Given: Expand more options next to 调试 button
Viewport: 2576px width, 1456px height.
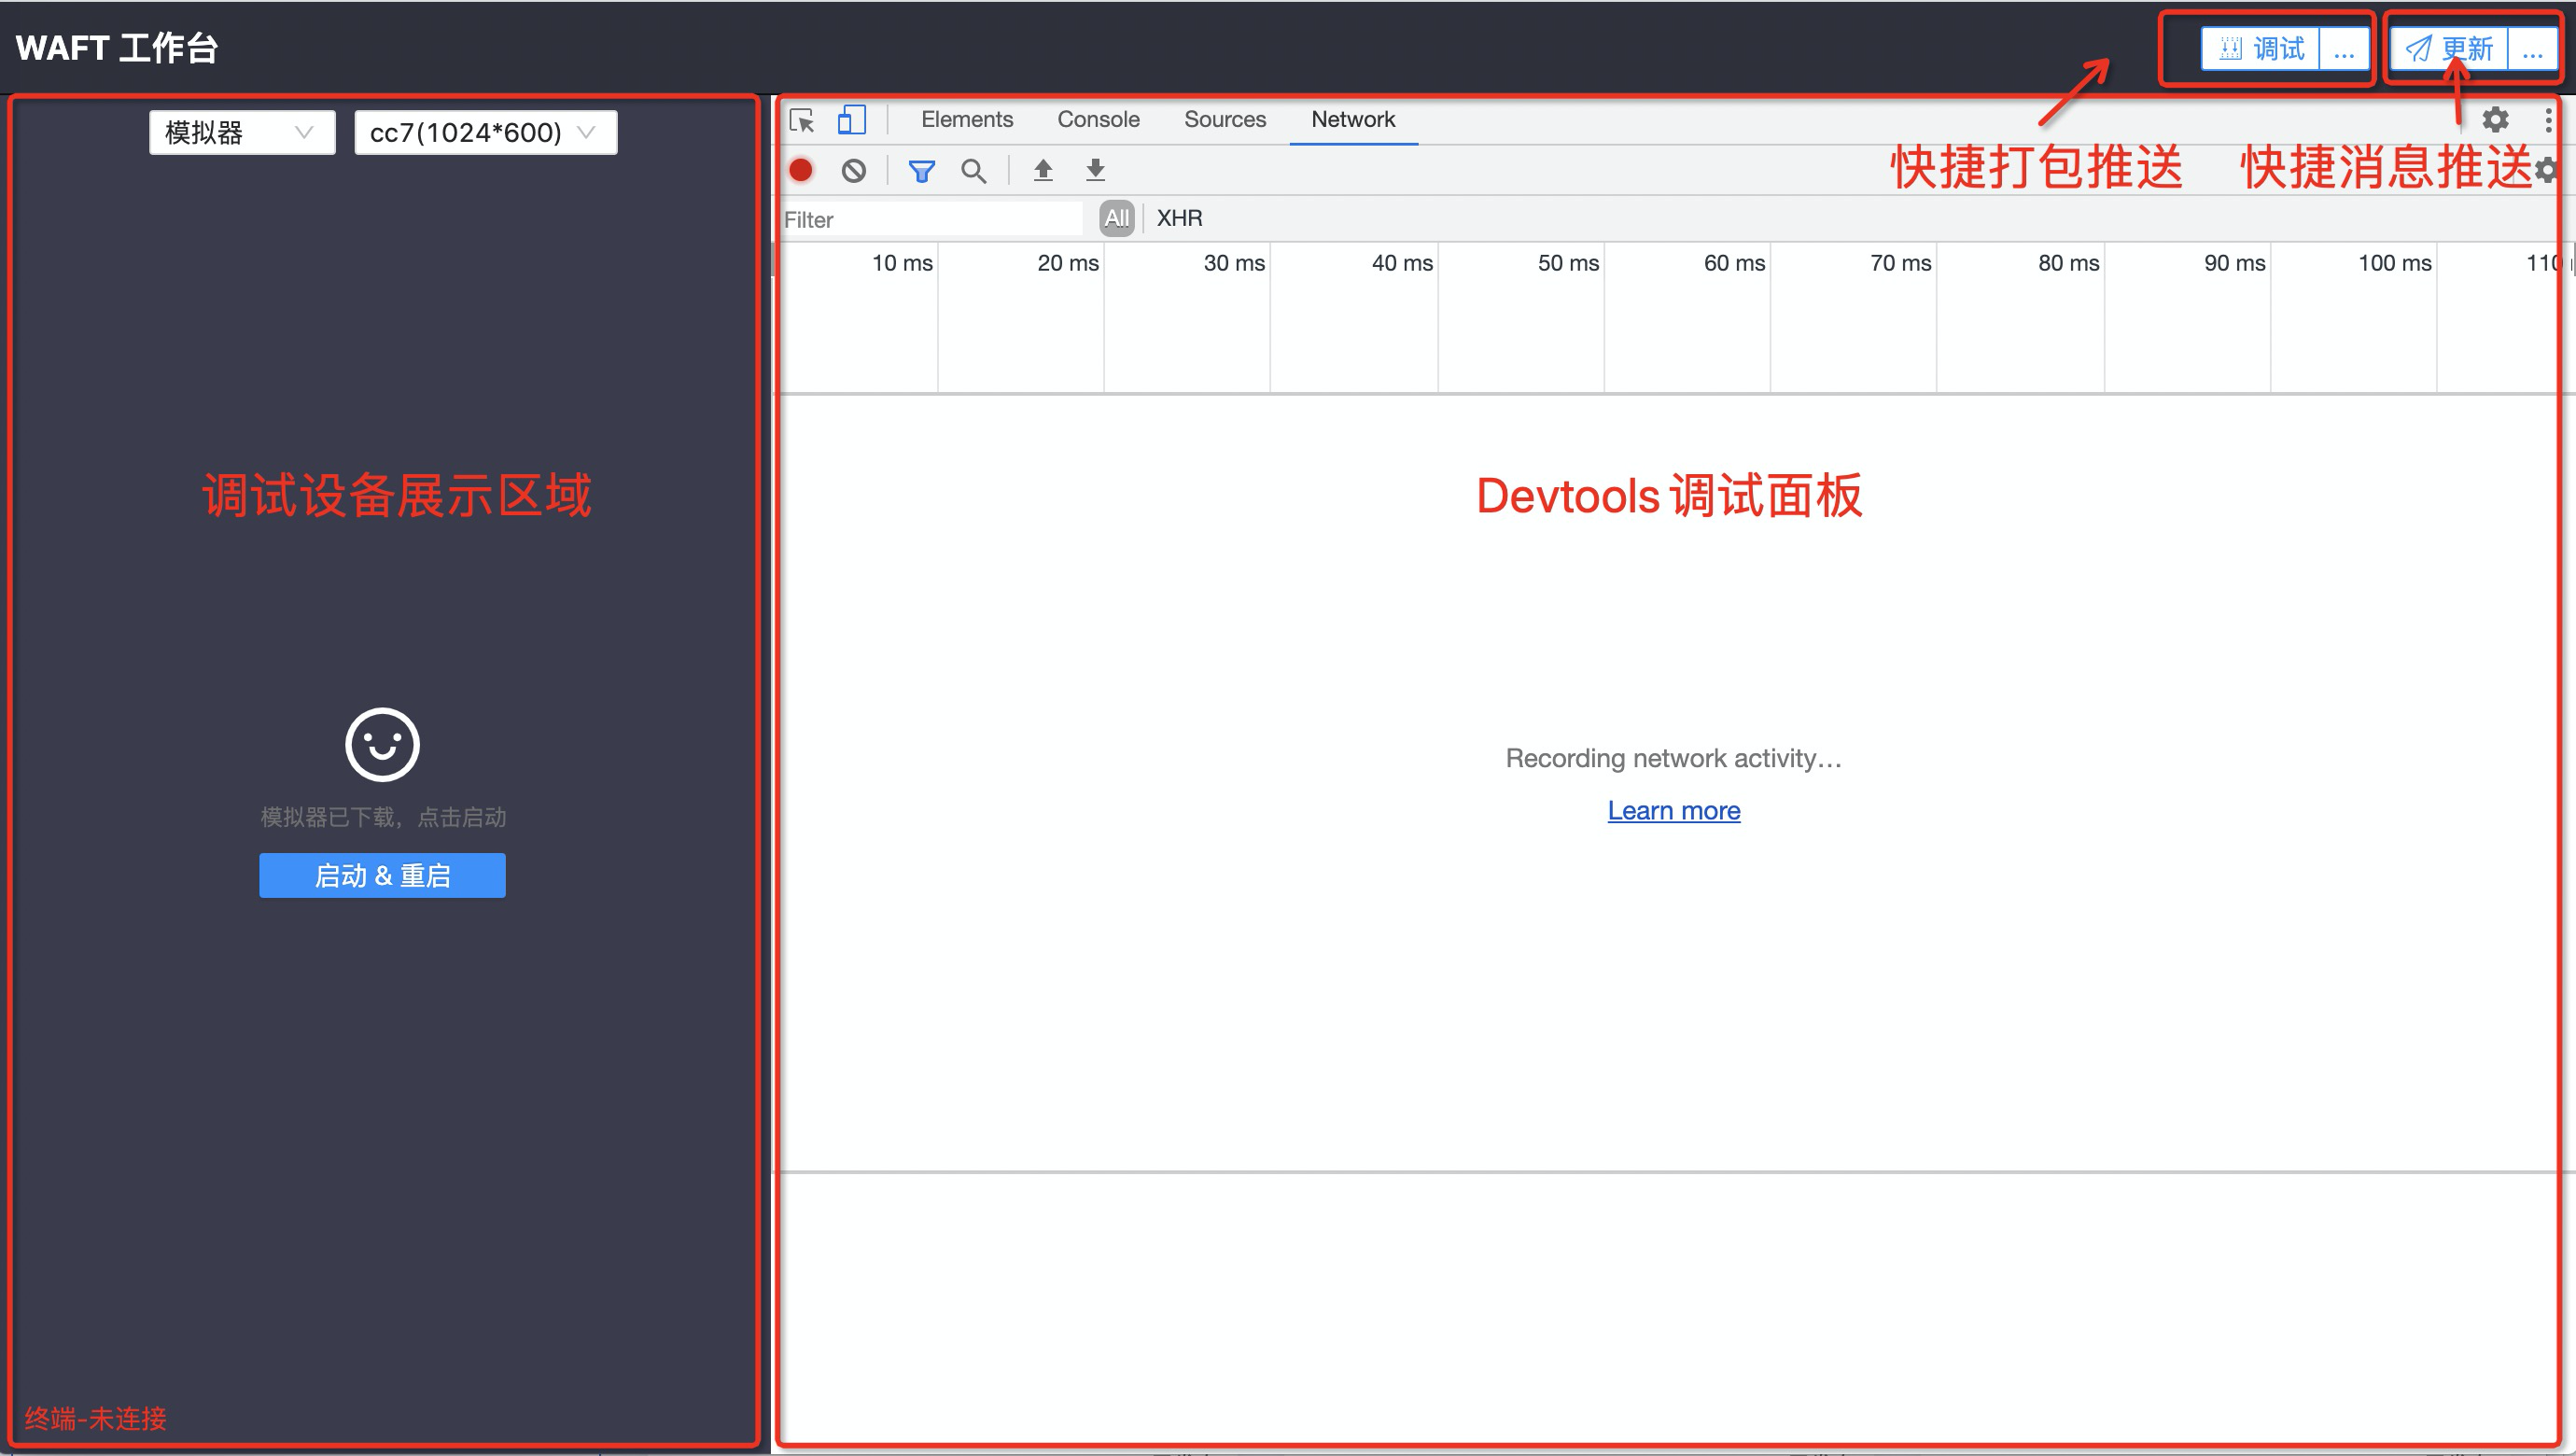Looking at the screenshot, I should tap(2344, 49).
